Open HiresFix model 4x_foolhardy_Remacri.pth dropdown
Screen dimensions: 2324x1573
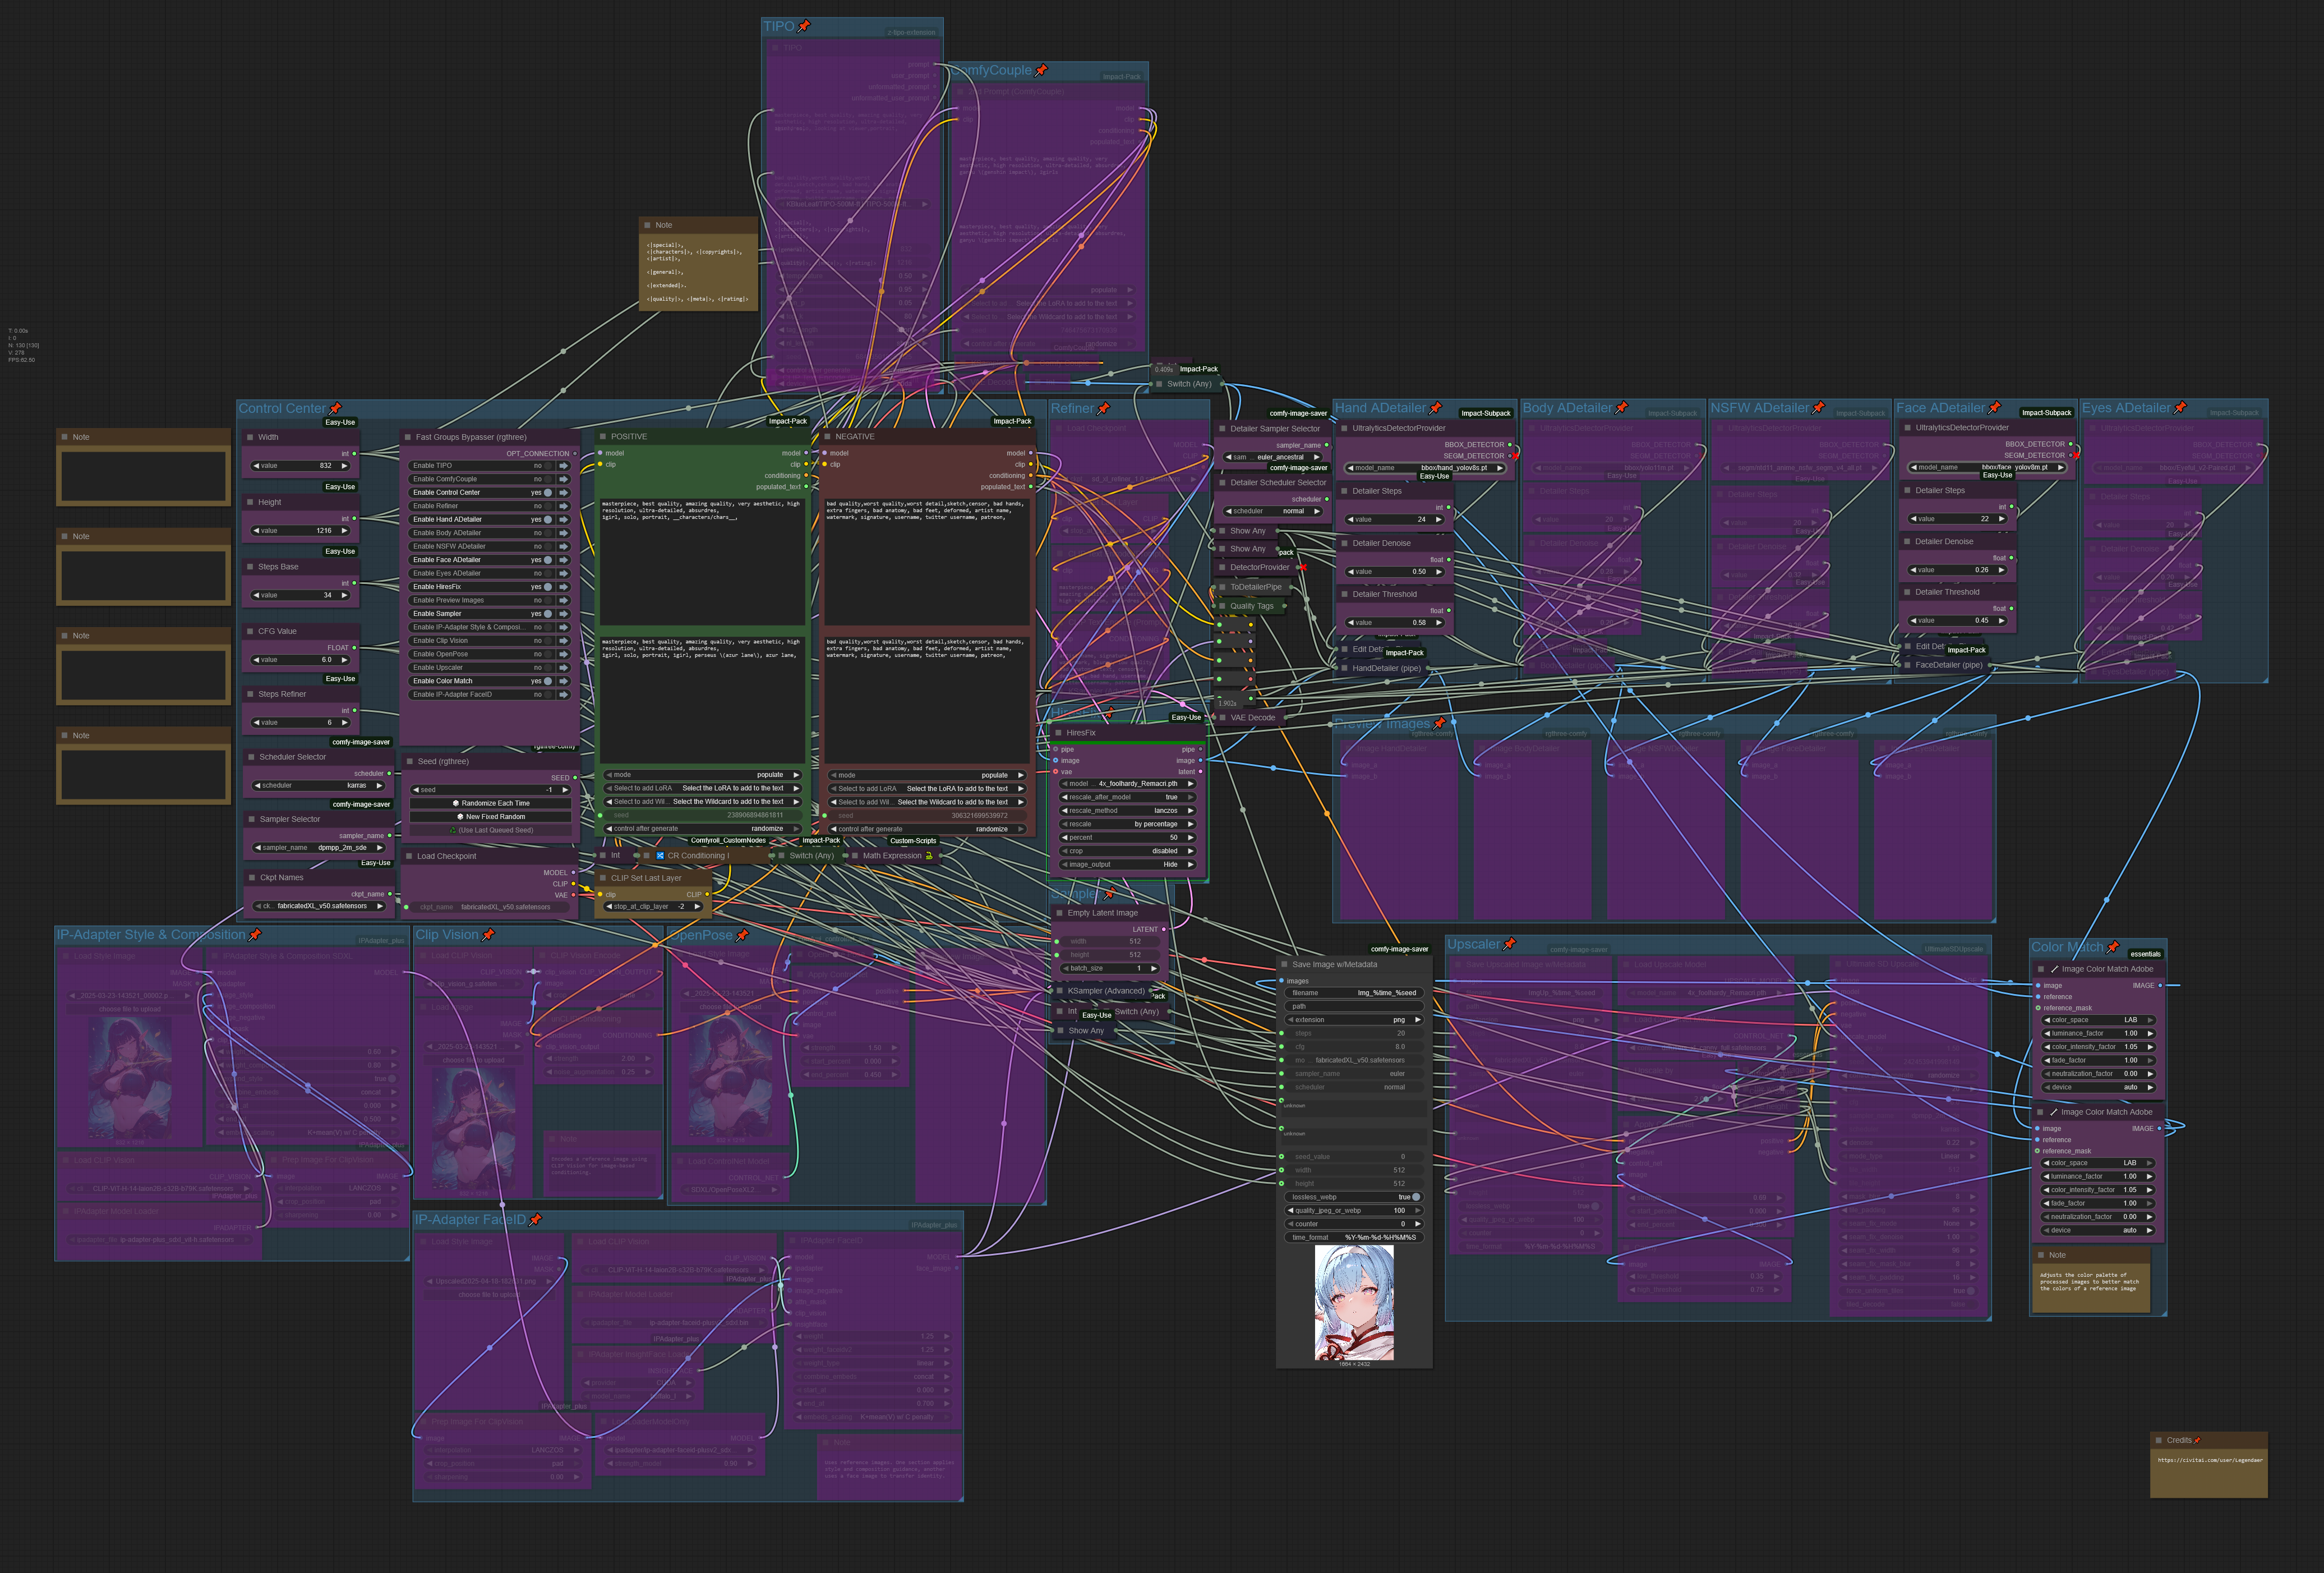(x=1128, y=784)
